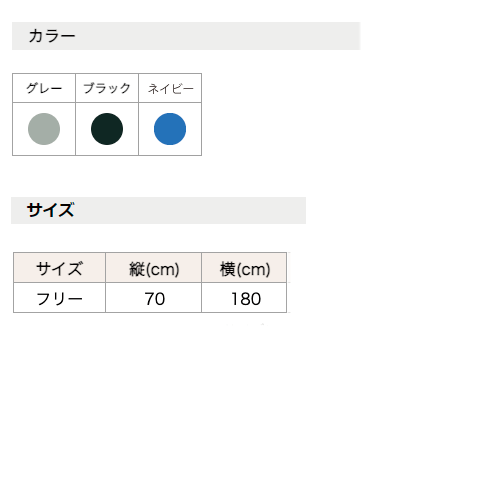Click the 縦(cm) column header
500x500 pixels.
[154, 268]
